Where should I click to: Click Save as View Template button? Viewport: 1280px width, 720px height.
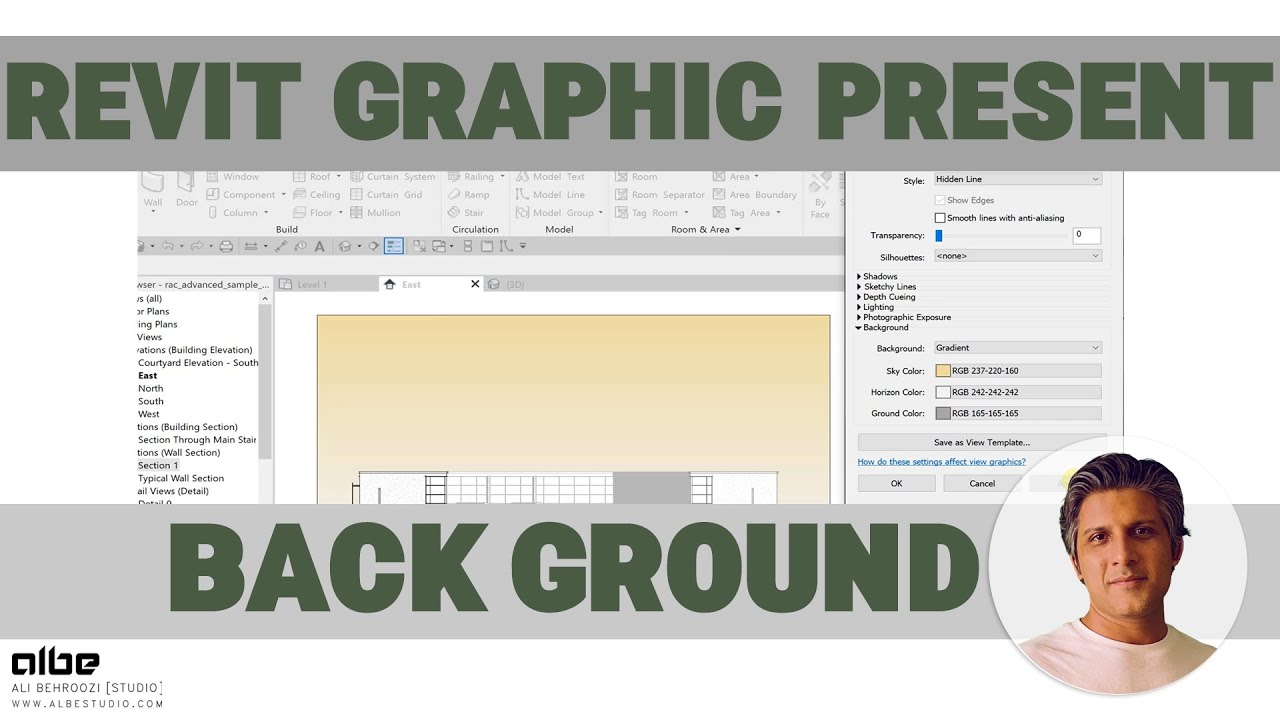click(982, 442)
